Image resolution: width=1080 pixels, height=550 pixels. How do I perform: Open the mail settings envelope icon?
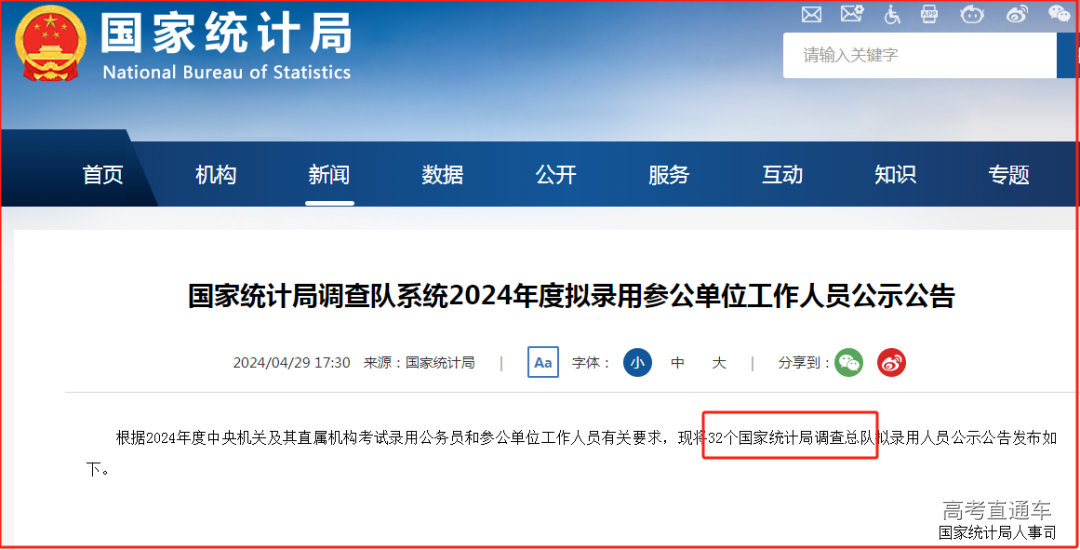point(852,13)
